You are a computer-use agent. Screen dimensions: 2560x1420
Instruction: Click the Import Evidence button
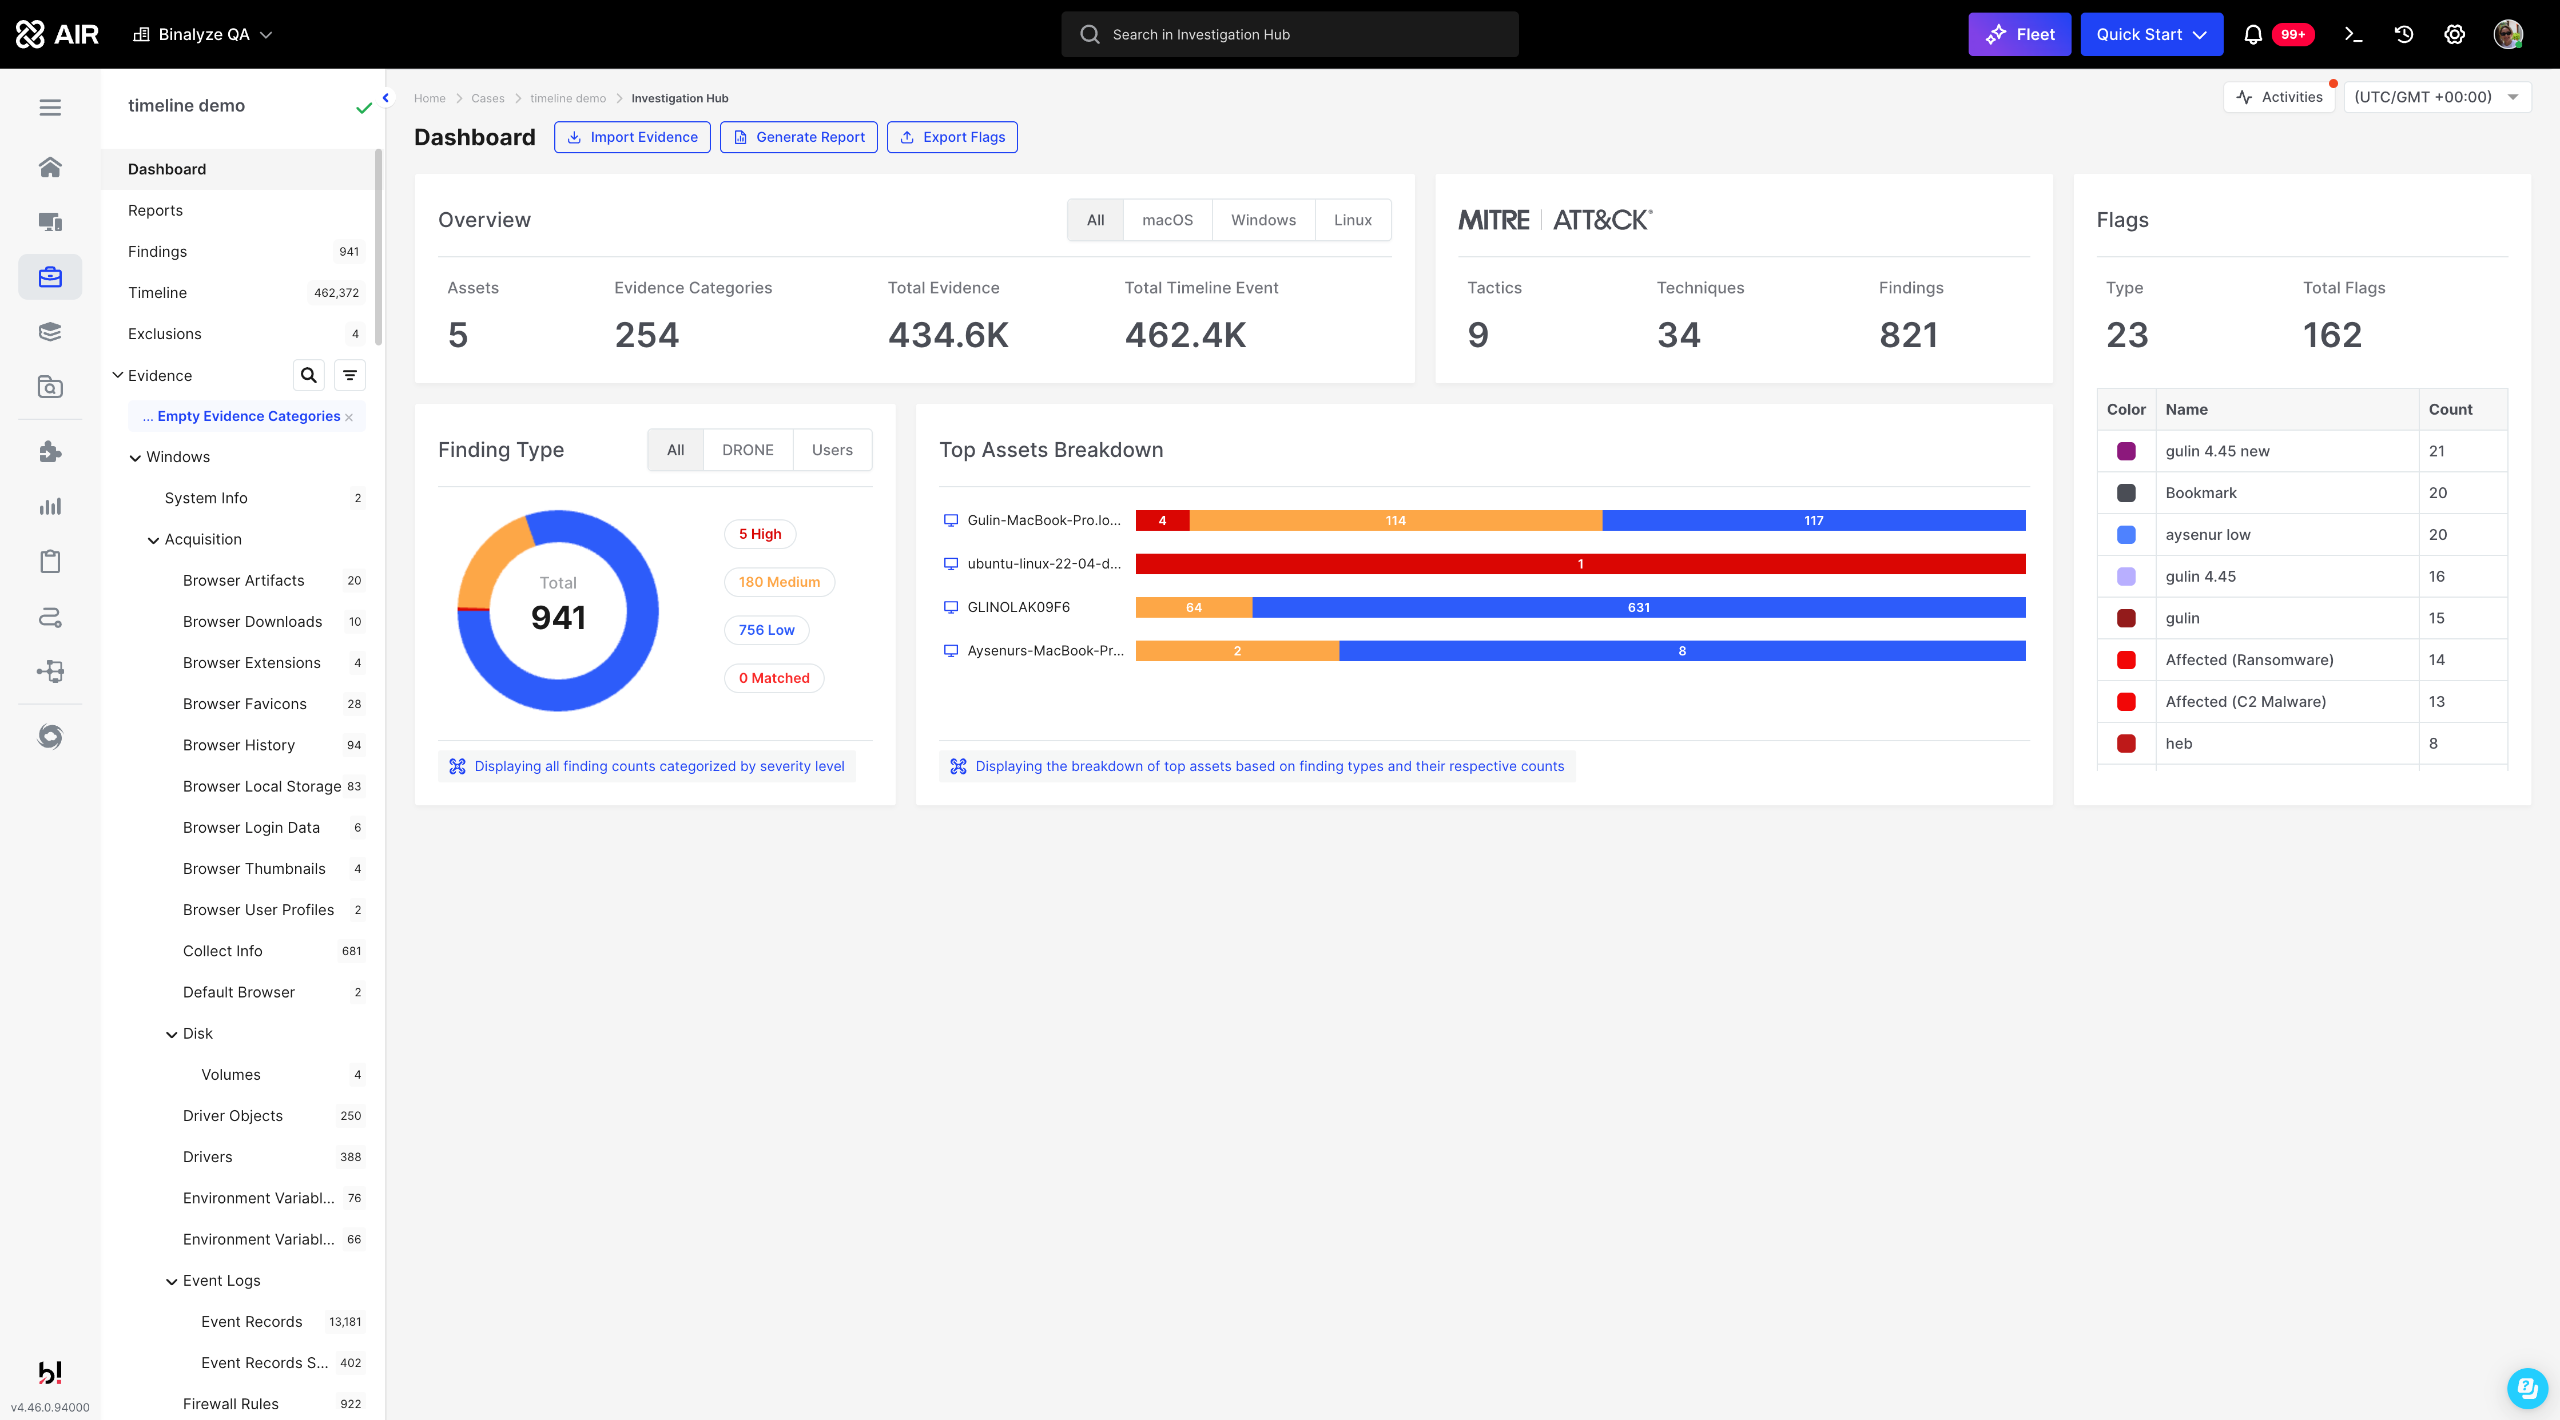632,137
